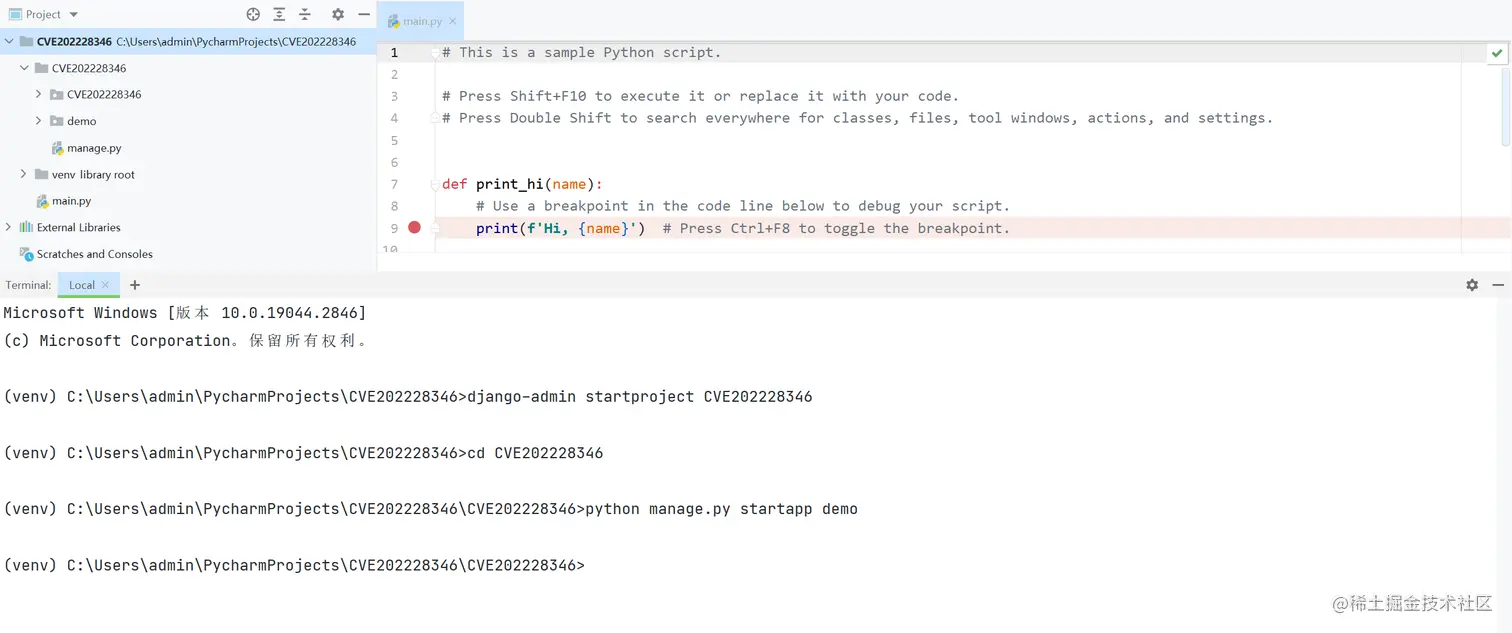Click the 'django-admin startproject CVE202228346' command line
This screenshot has width=1512, height=633.
pyautogui.click(x=408, y=397)
